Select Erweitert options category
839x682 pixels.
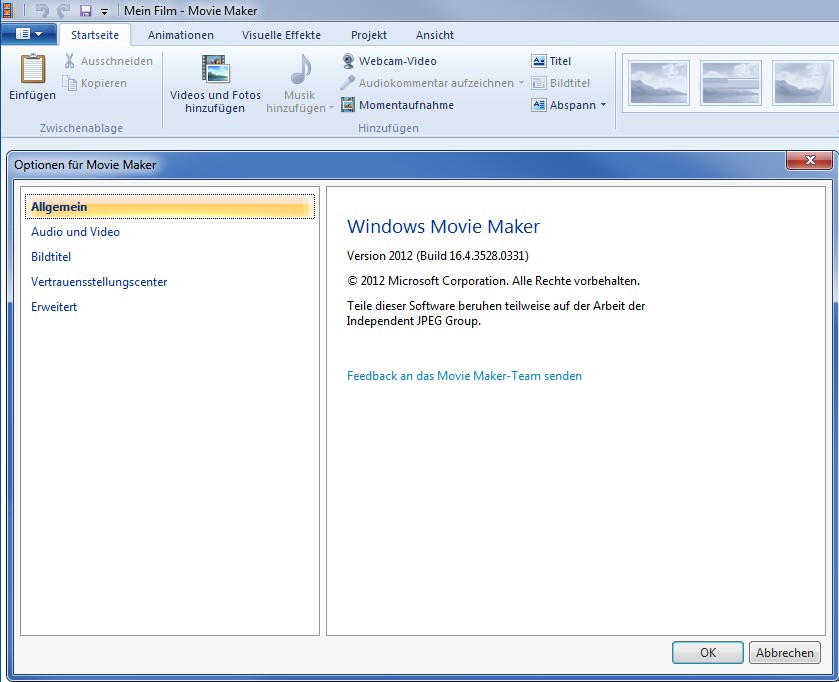coord(54,306)
